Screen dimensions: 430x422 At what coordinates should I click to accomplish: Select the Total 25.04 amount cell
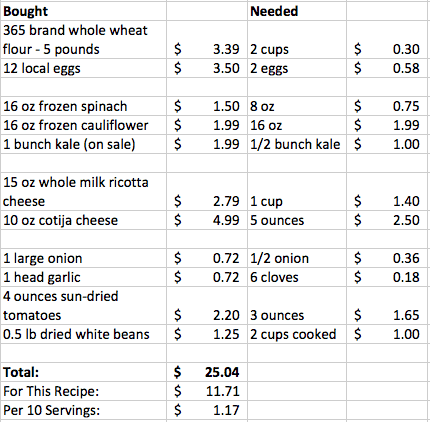[x=207, y=372]
